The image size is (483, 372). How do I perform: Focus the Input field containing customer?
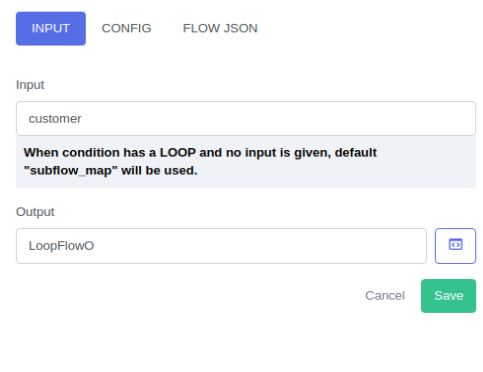[x=246, y=118]
